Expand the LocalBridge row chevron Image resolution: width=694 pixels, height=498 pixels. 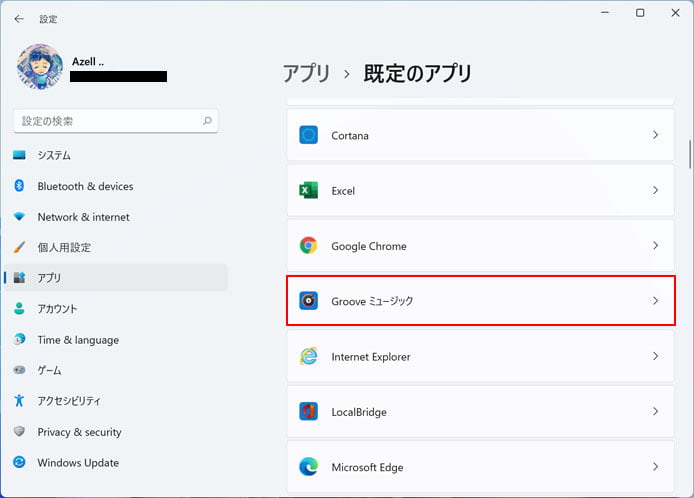click(655, 411)
